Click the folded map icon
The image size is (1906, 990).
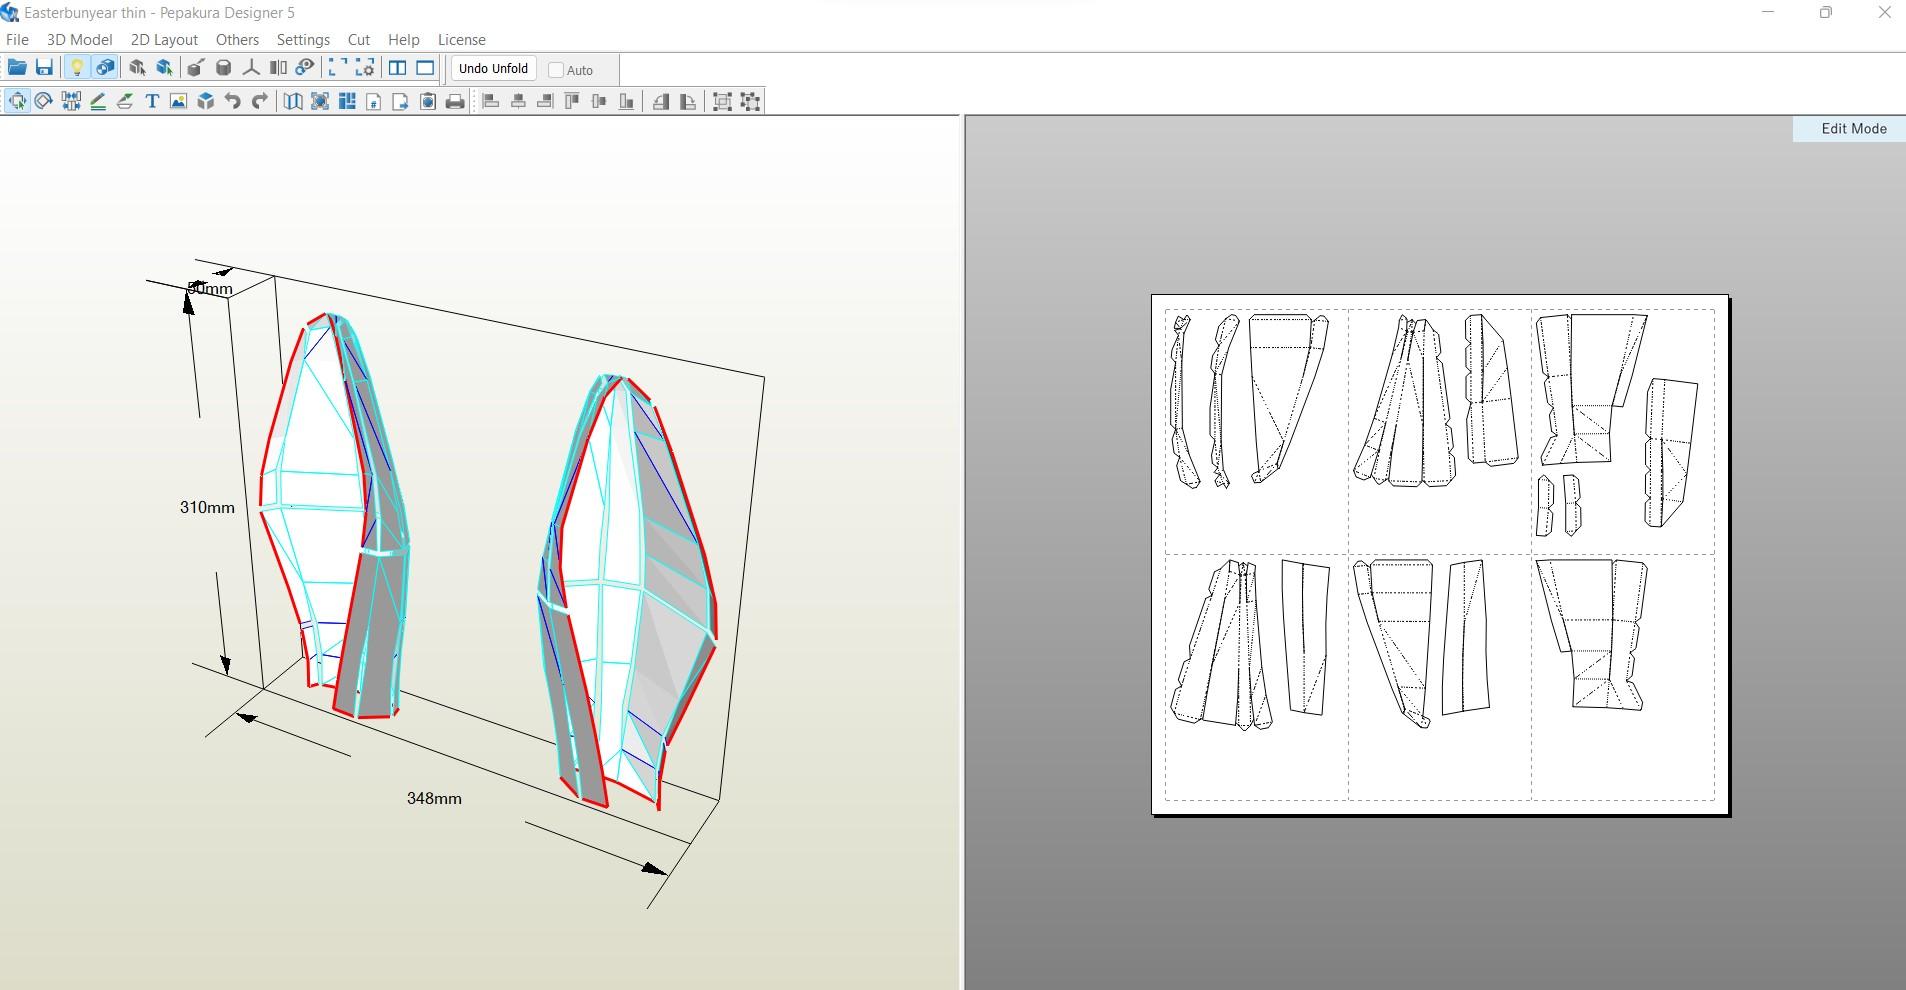(x=293, y=101)
